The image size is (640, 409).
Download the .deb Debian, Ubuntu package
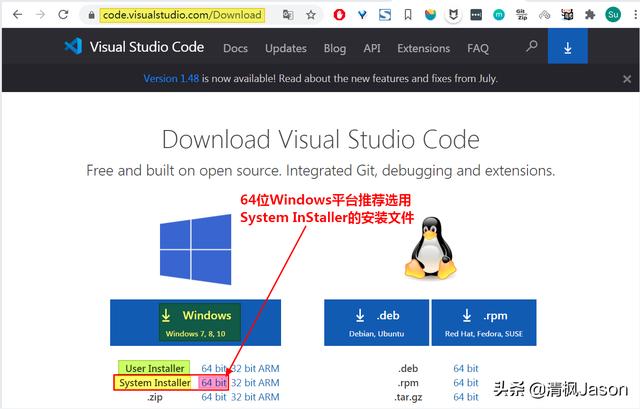click(376, 322)
